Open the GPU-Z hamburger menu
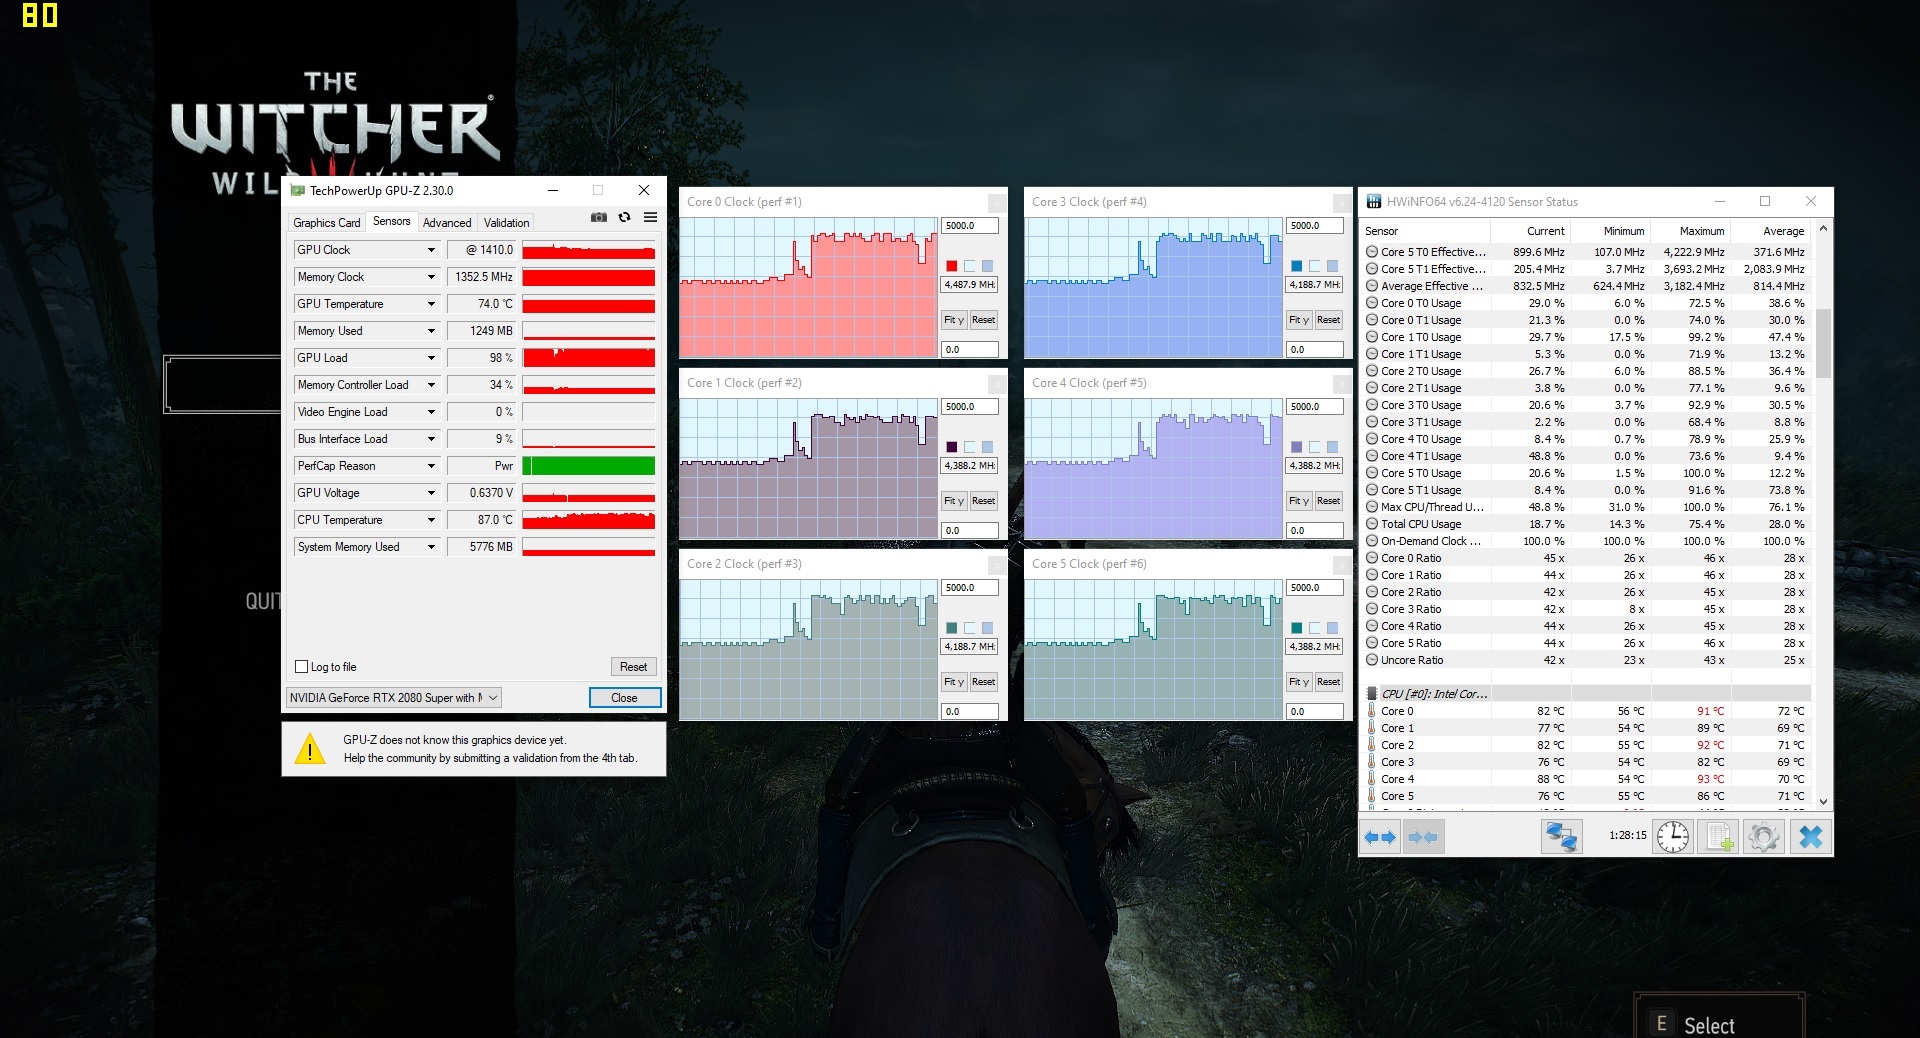The image size is (1920, 1038). [x=650, y=217]
